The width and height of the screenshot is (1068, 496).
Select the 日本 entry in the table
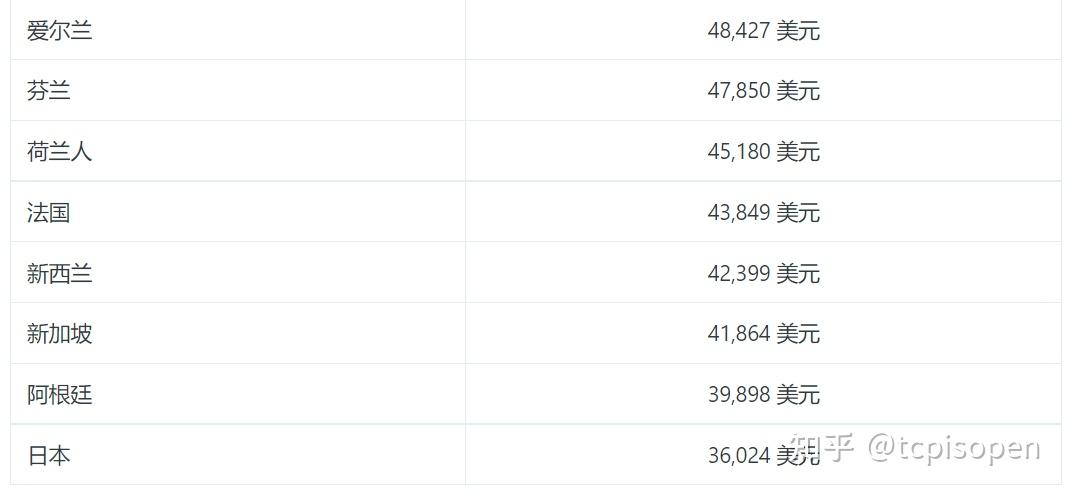[49, 456]
